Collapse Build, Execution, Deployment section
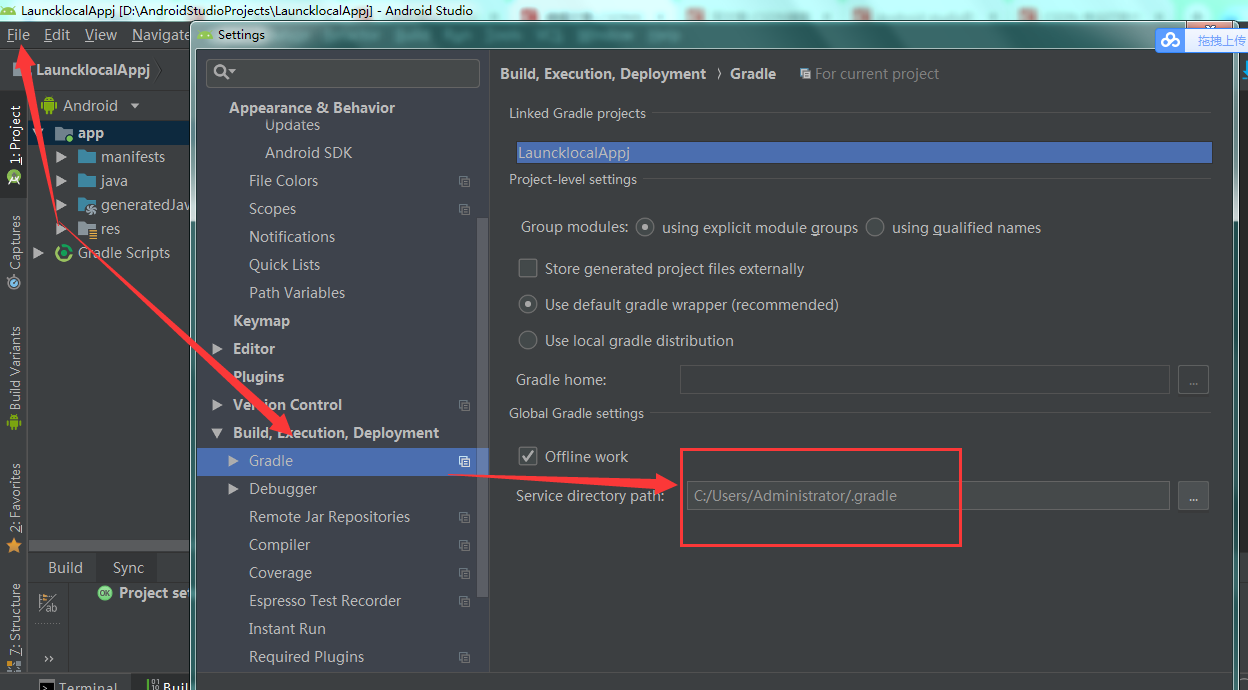The height and width of the screenshot is (690, 1248). (217, 433)
